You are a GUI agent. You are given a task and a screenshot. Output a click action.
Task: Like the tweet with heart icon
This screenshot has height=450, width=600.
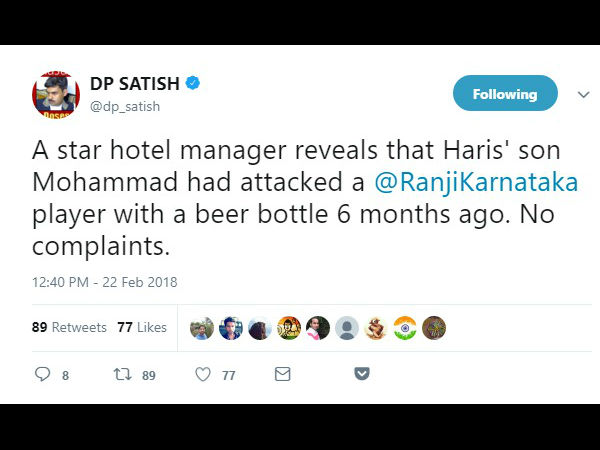(x=203, y=374)
